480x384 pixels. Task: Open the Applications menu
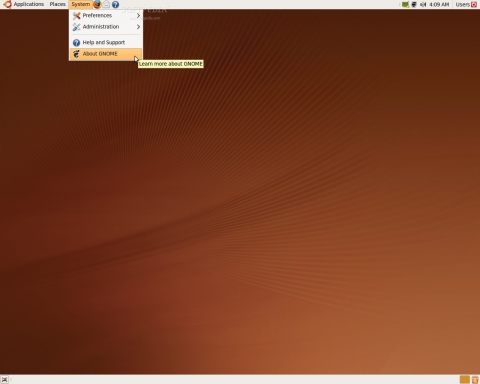[x=29, y=4]
